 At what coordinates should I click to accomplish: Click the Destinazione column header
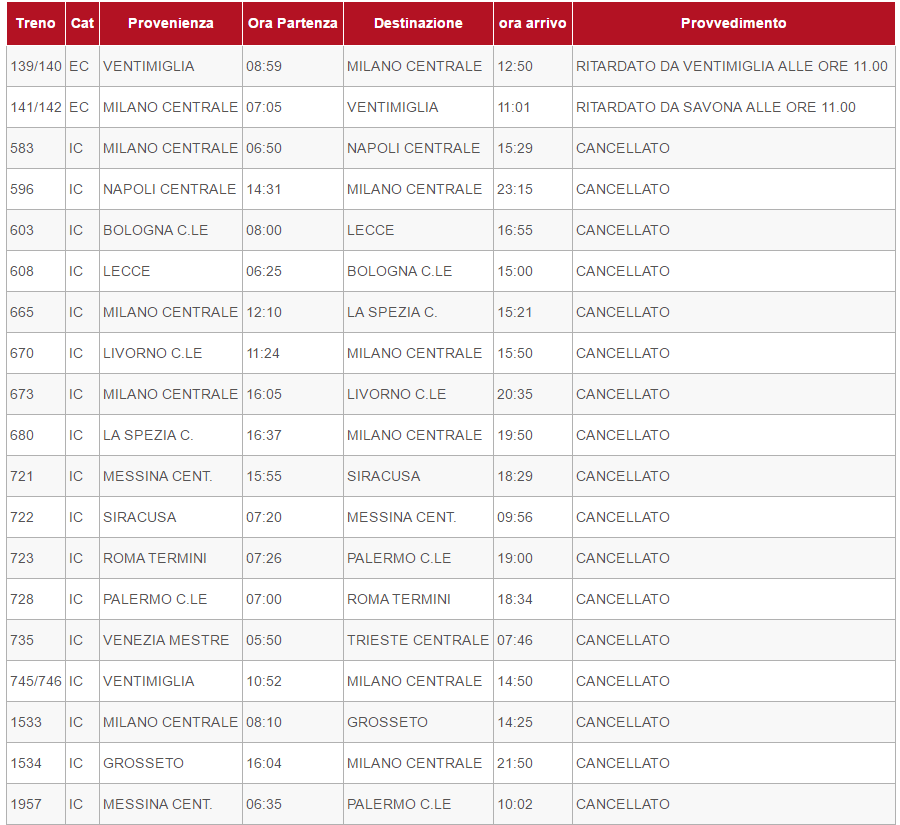pyautogui.click(x=418, y=23)
